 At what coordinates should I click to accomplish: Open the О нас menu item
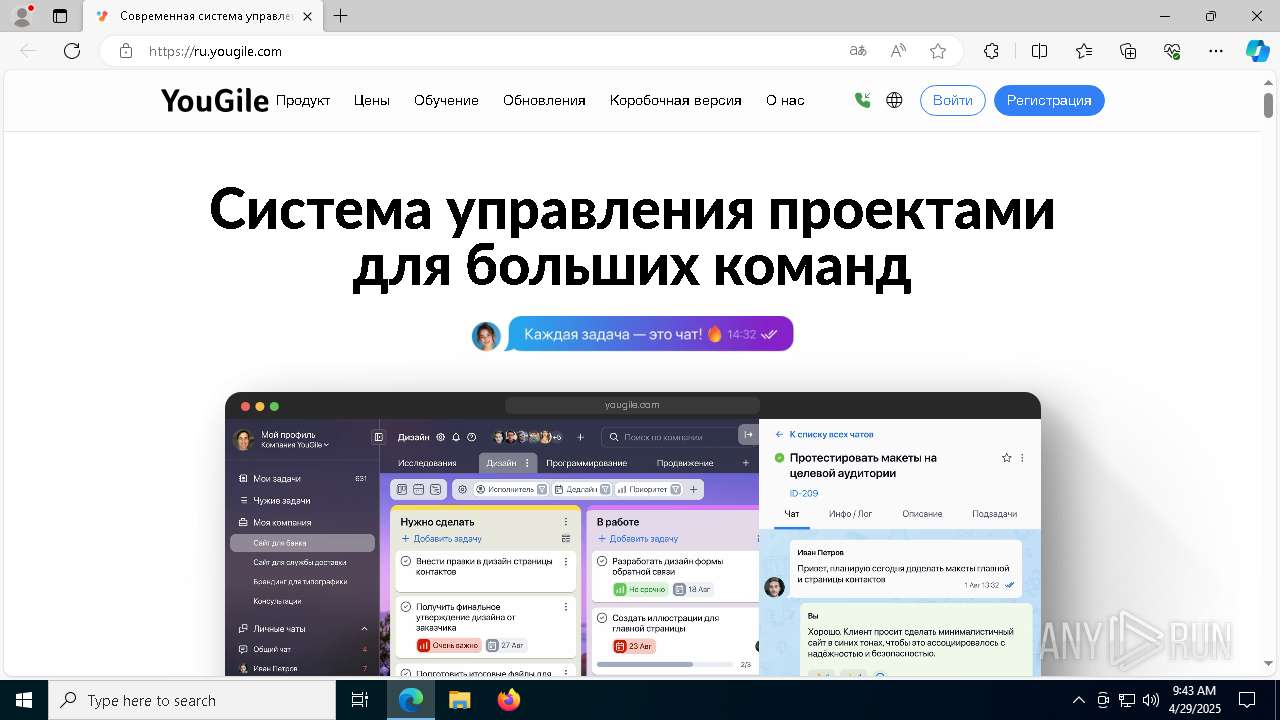tap(785, 100)
